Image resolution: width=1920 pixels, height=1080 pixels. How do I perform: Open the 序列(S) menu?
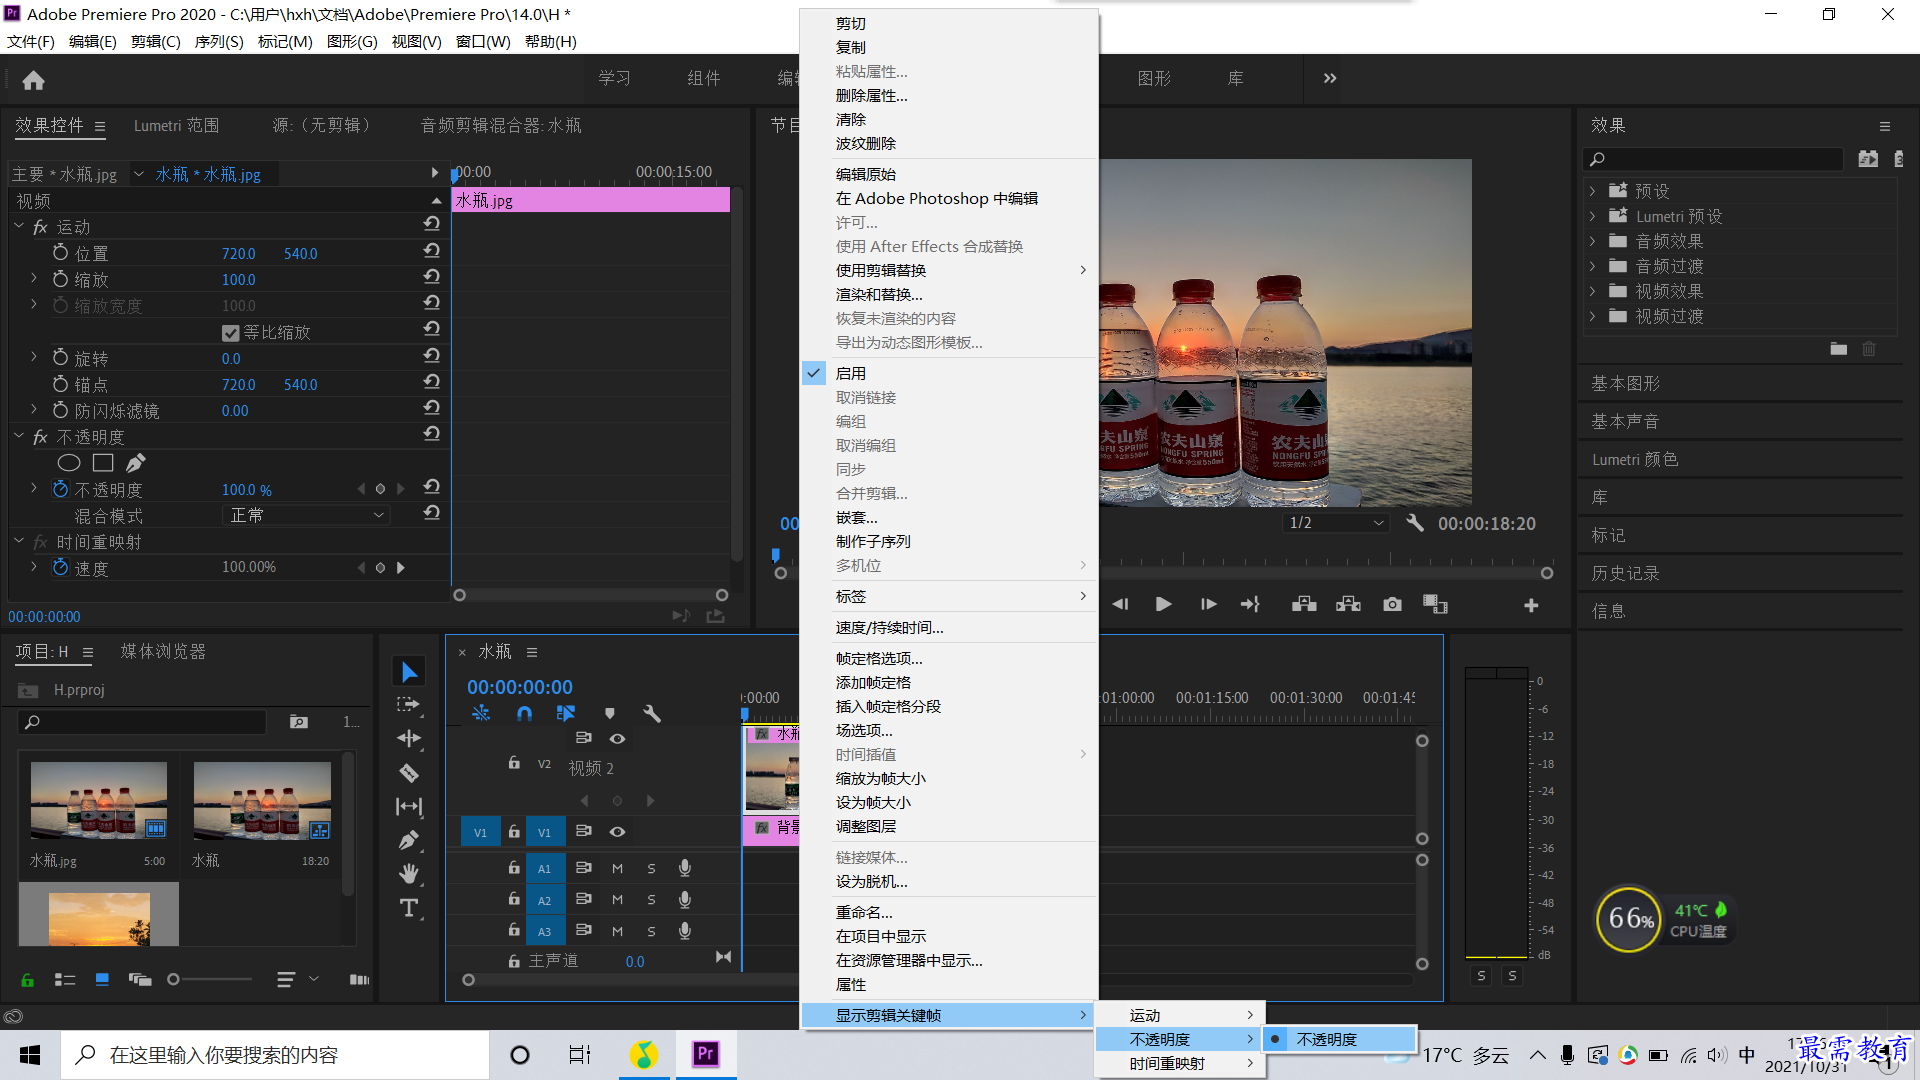(x=219, y=42)
